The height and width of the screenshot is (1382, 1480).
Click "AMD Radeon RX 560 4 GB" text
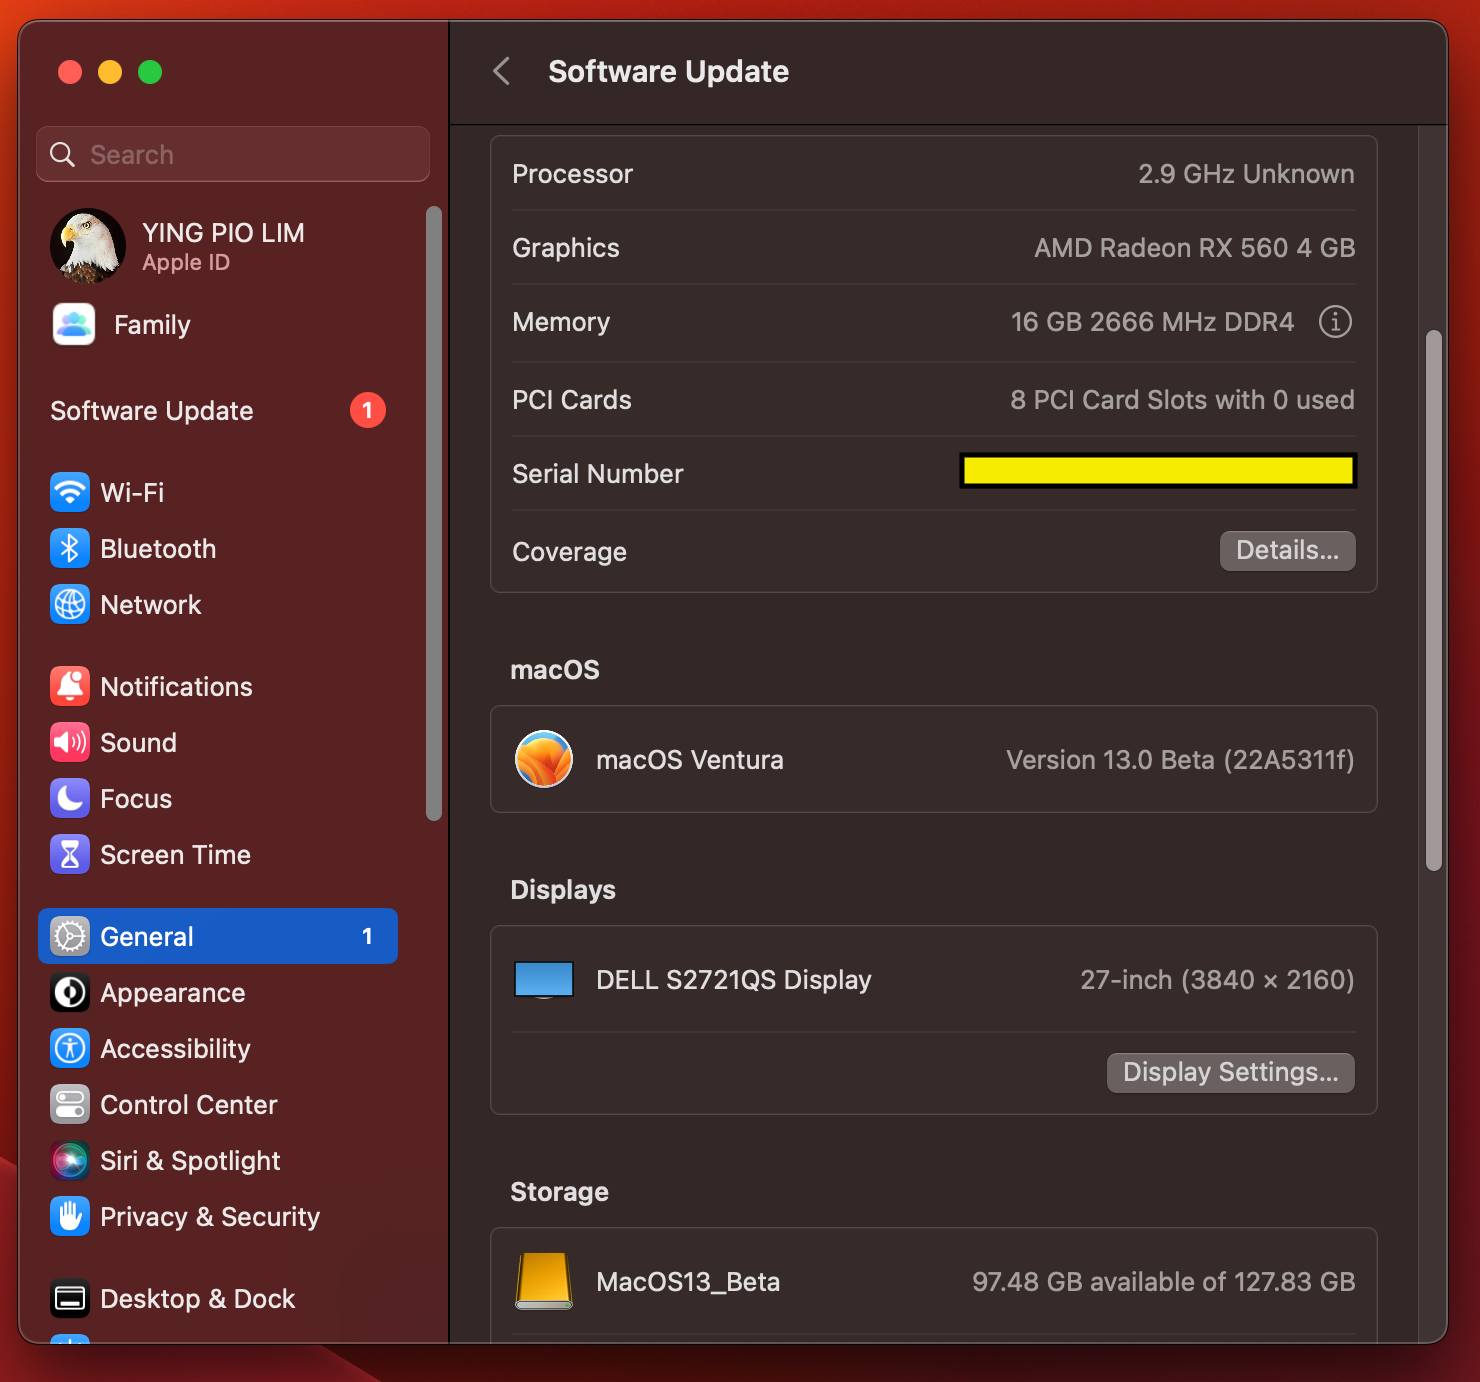[1194, 248]
